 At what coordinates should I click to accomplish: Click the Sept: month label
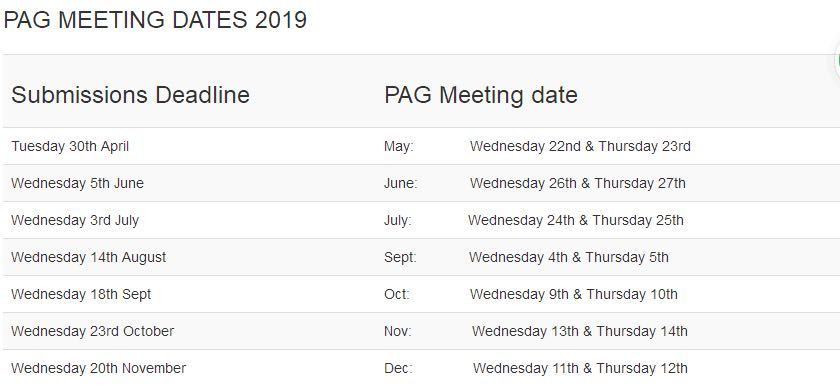coord(400,257)
